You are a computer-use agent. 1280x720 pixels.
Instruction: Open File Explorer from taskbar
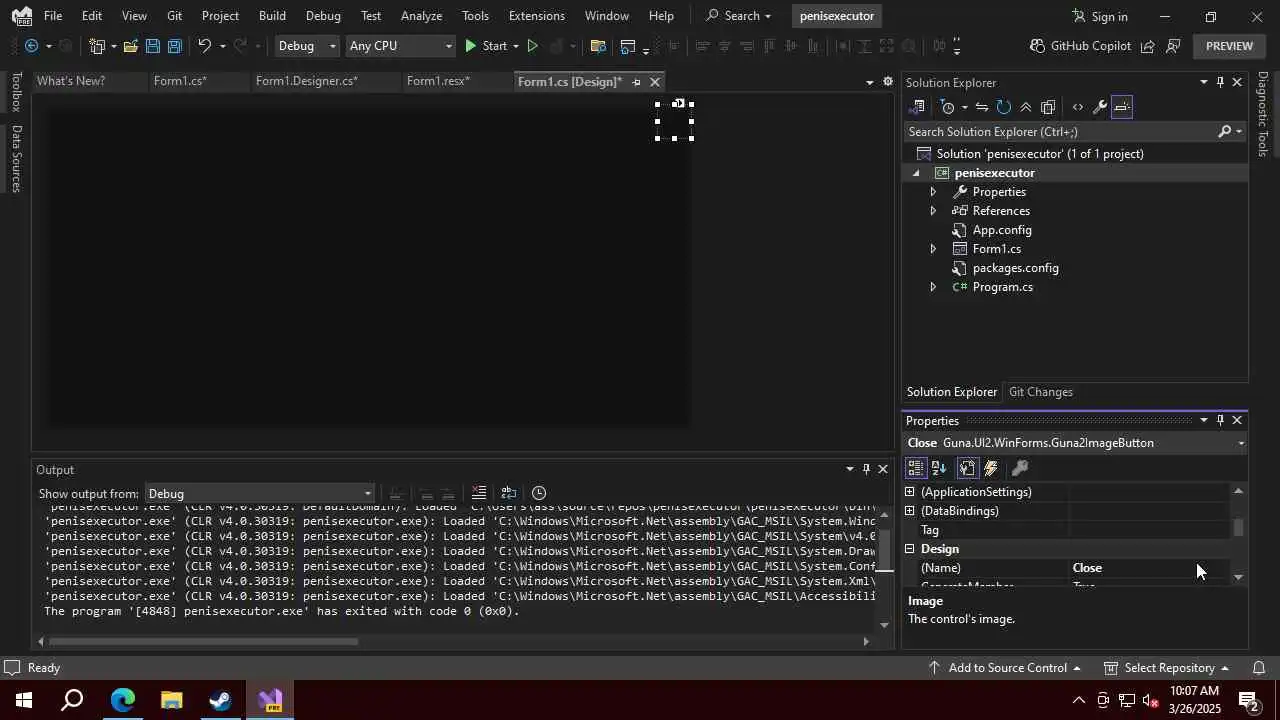coord(171,700)
